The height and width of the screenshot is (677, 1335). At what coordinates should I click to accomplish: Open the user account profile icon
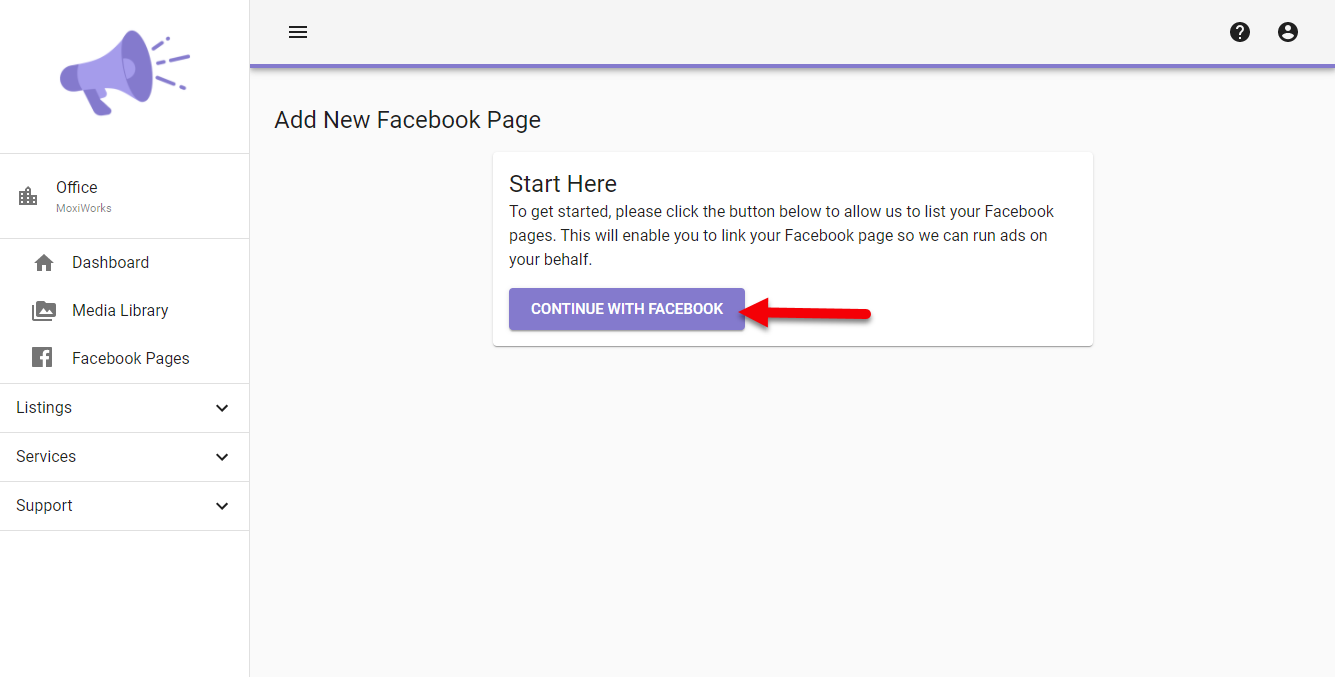(x=1288, y=32)
